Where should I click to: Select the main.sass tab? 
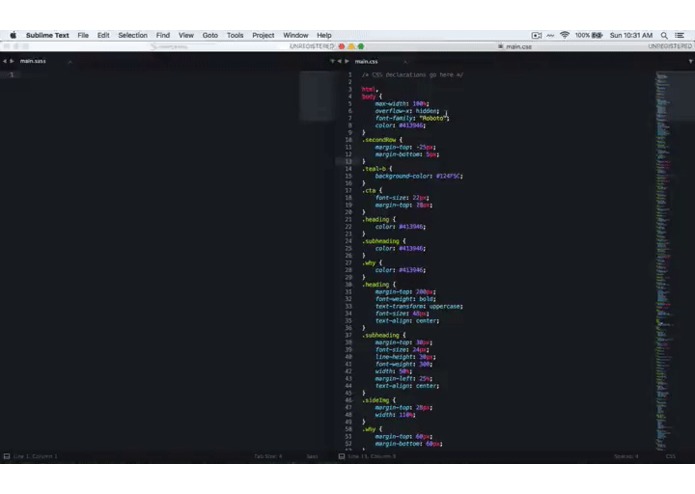pos(33,61)
